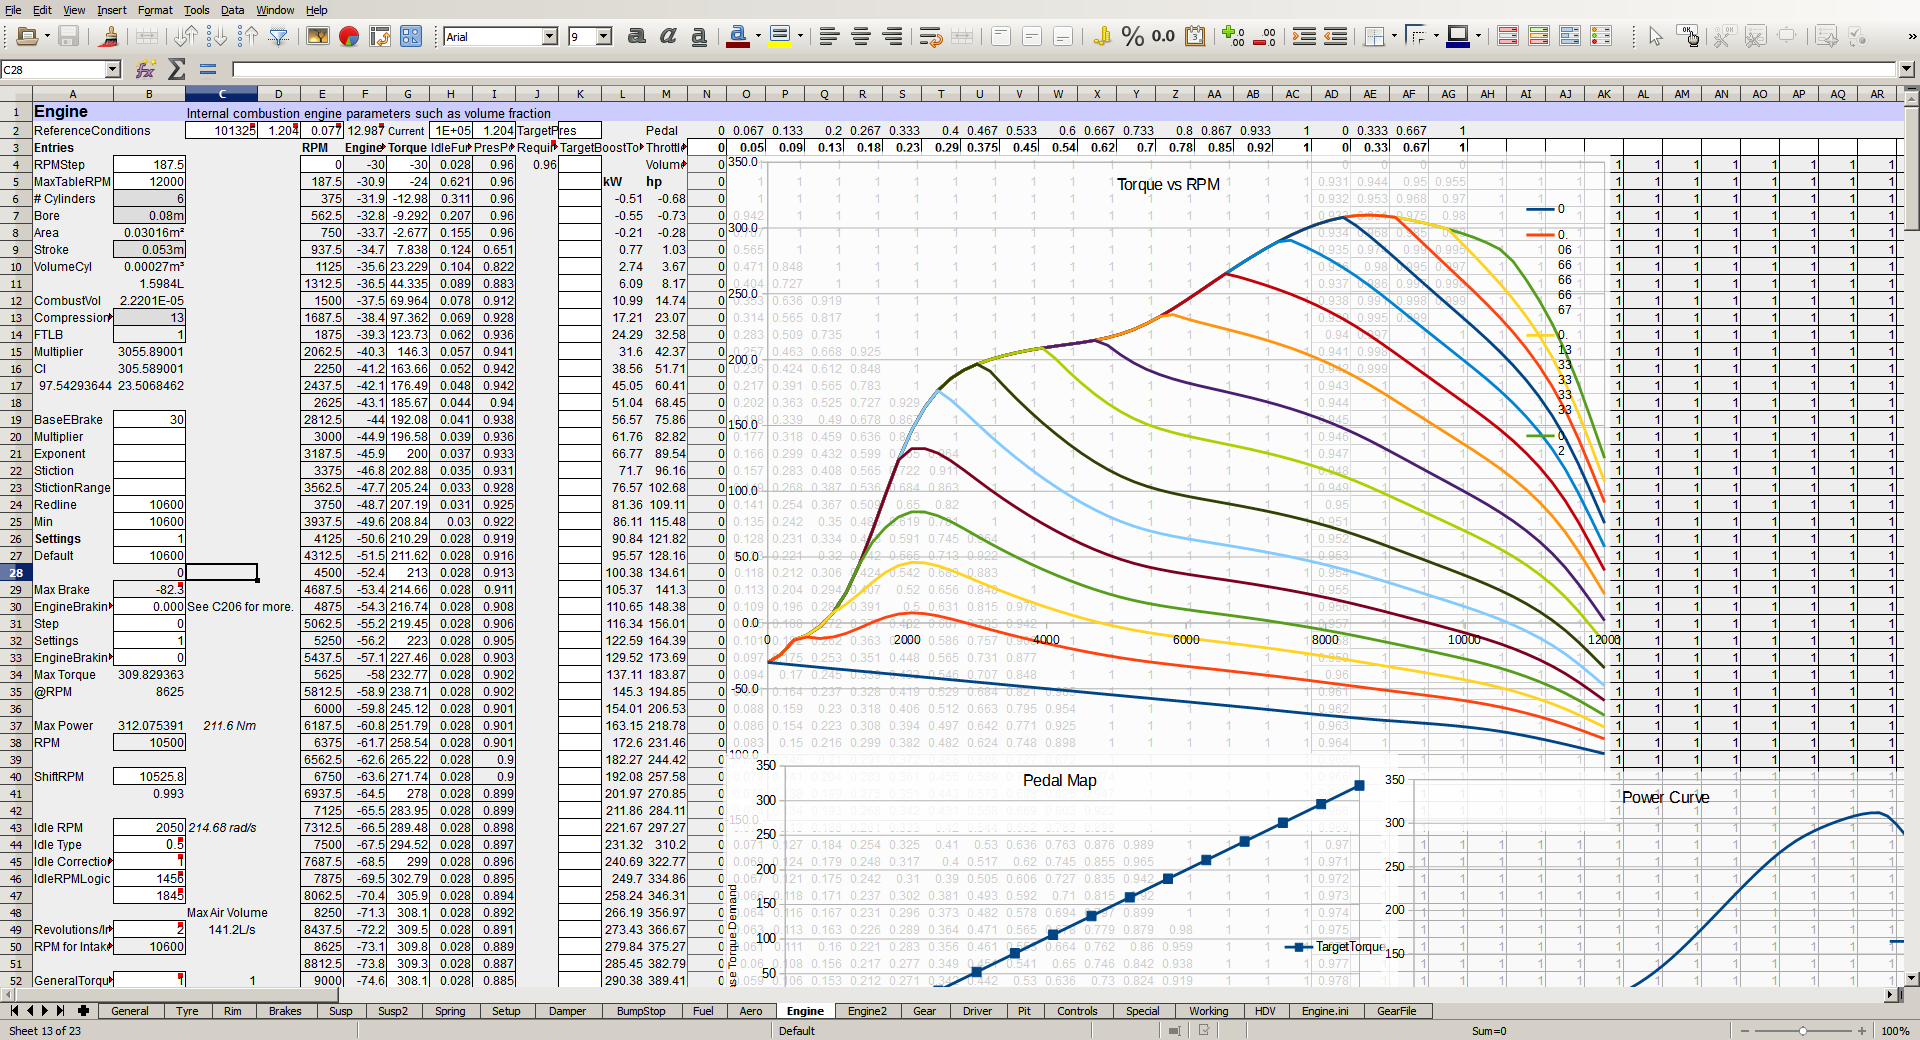Decrease cell indent
This screenshot has height=1040, width=1920.
coord(1335,37)
